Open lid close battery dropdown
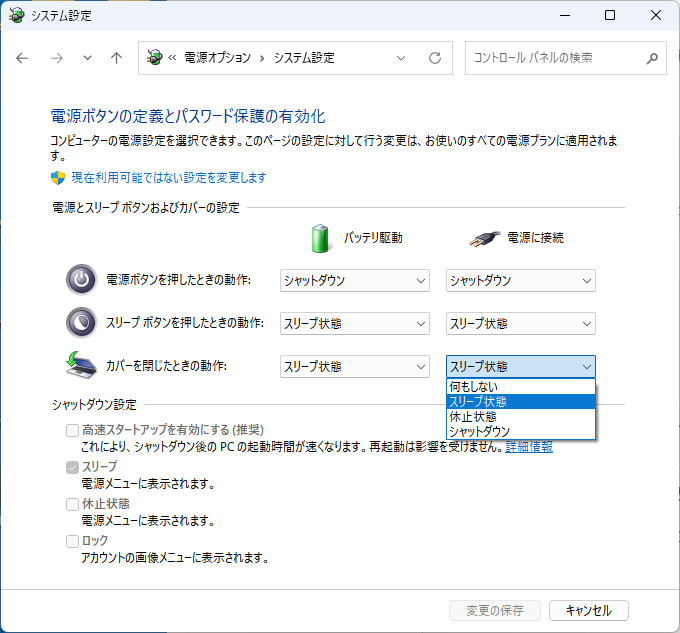The width and height of the screenshot is (680, 633). [355, 366]
